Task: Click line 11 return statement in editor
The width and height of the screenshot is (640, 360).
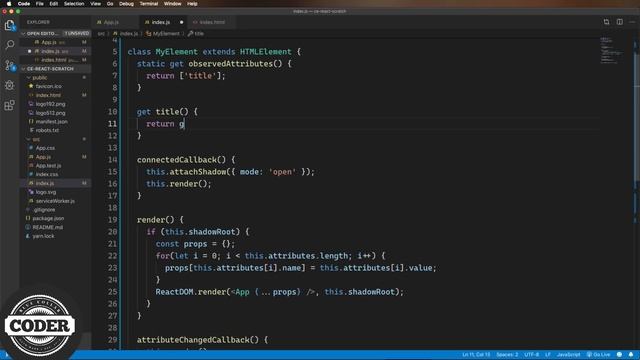Action: coord(165,124)
